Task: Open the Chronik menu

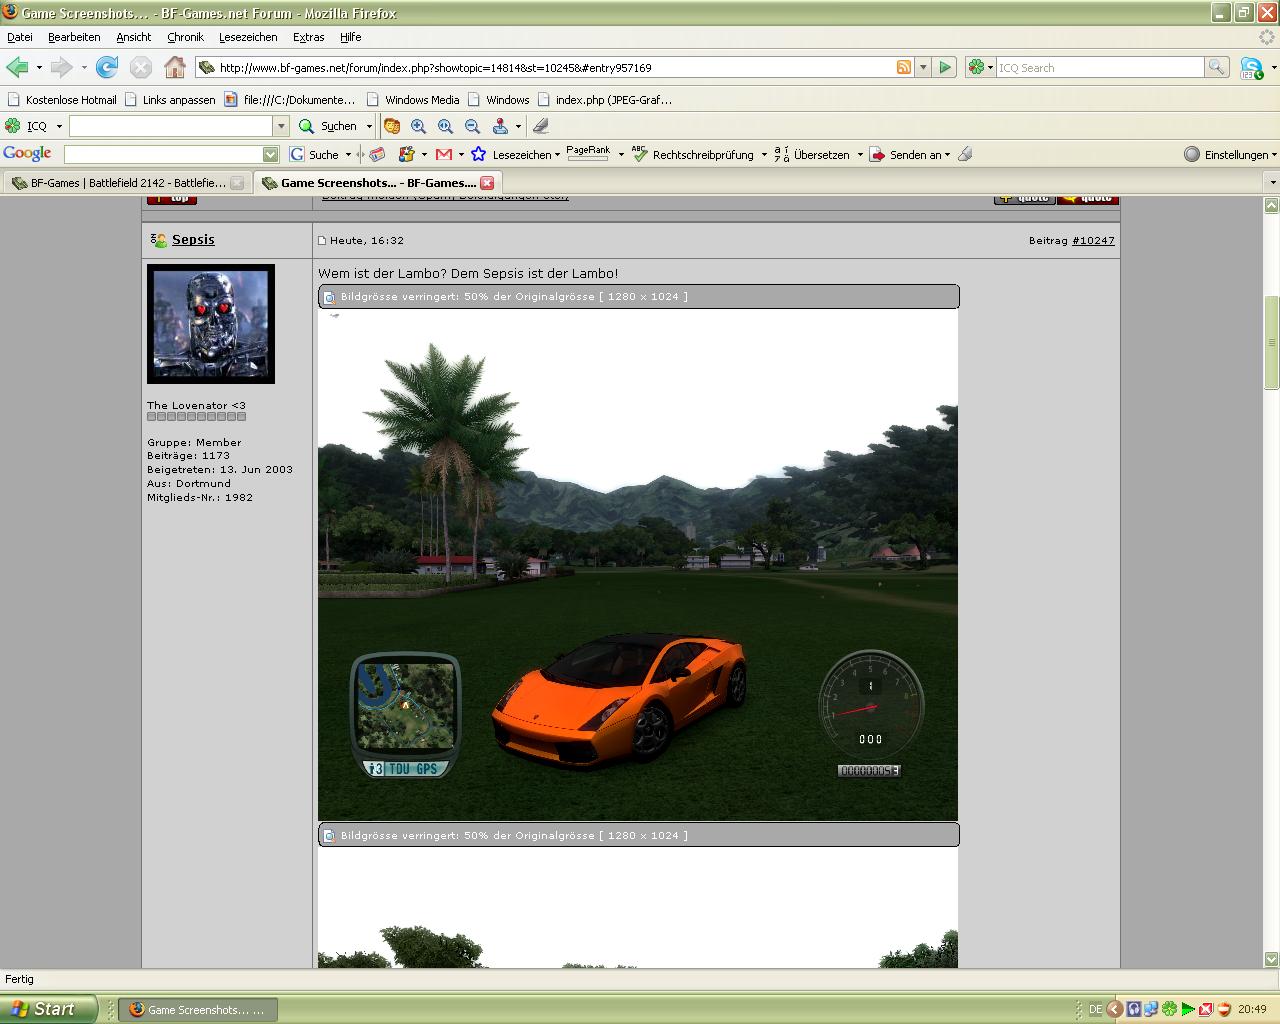Action: [x=186, y=37]
